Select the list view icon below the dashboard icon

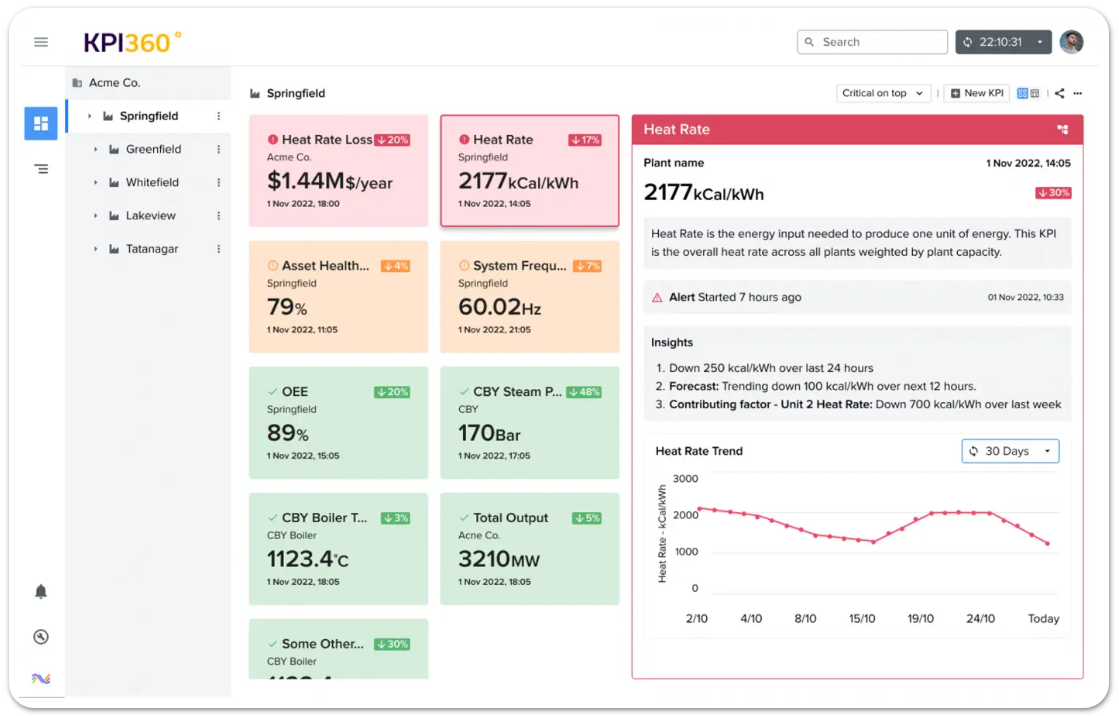pyautogui.click(x=40, y=168)
